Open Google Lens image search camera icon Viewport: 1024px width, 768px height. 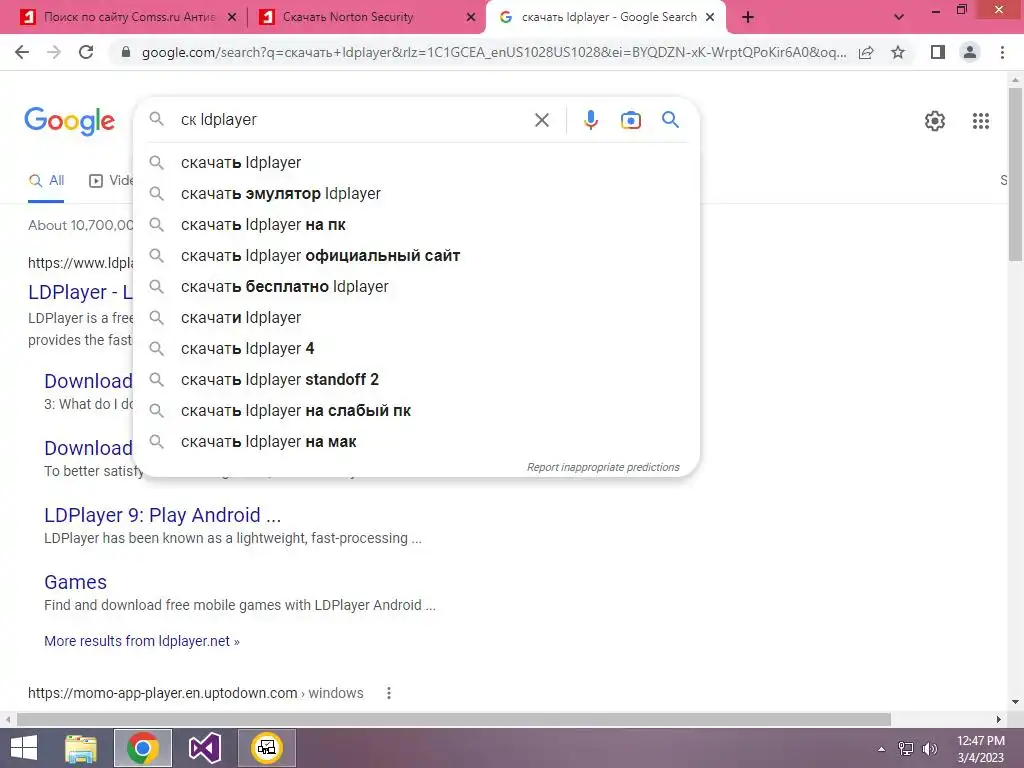pos(630,120)
